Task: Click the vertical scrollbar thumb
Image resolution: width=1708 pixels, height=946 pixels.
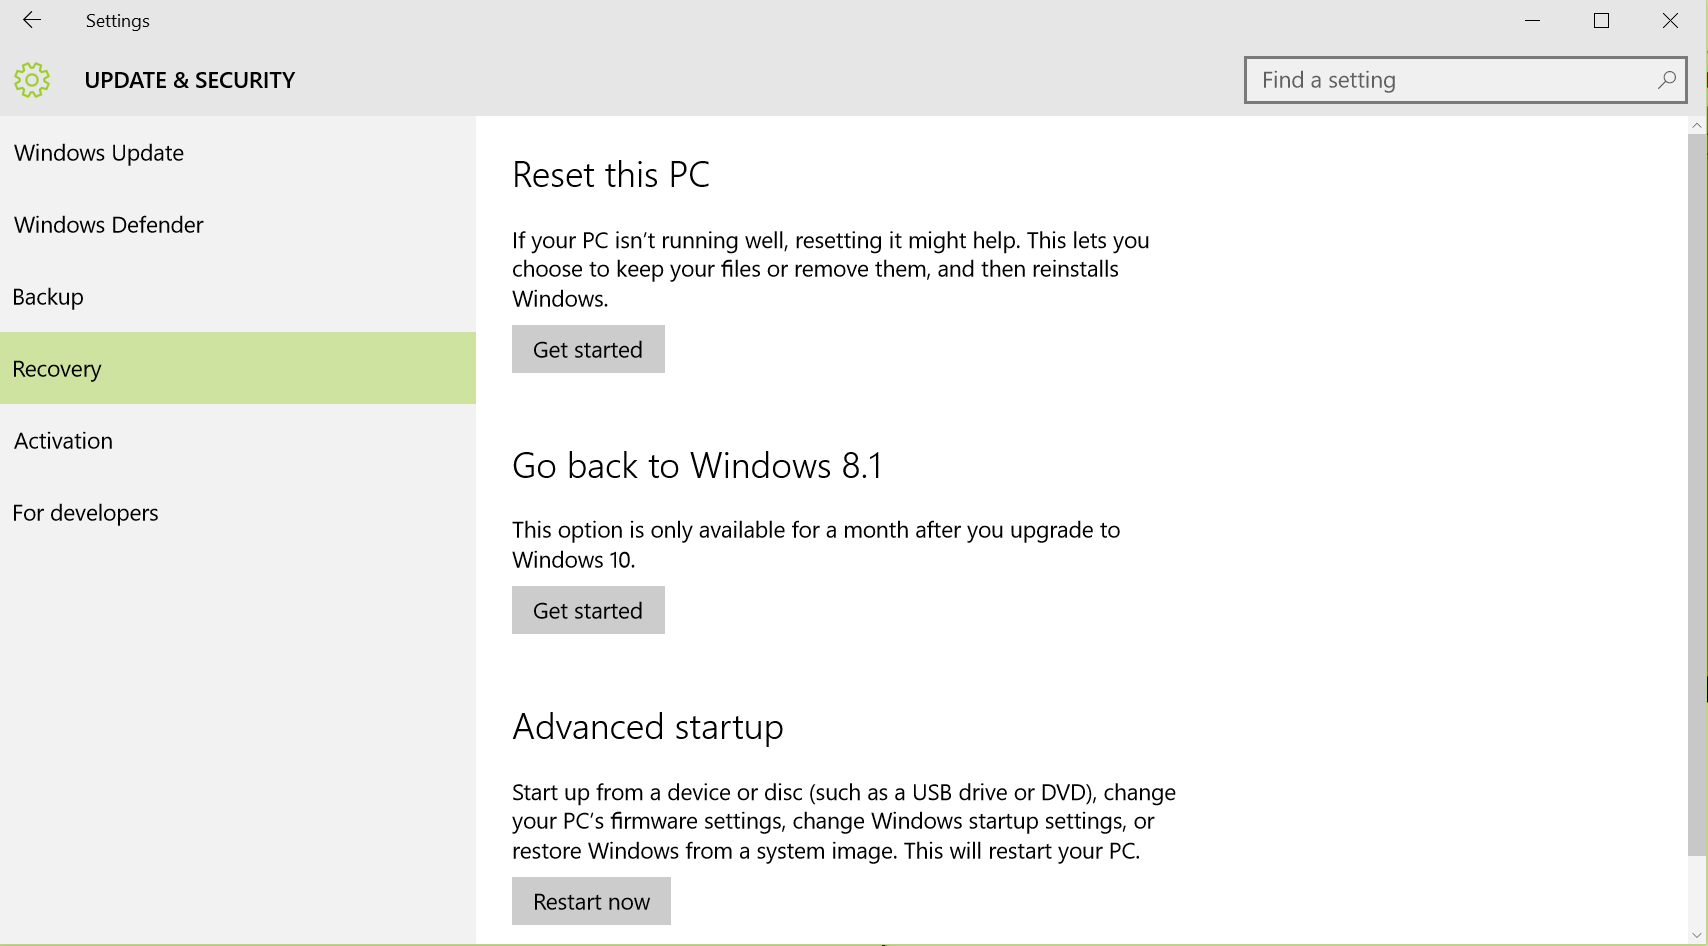Action: point(1697,495)
